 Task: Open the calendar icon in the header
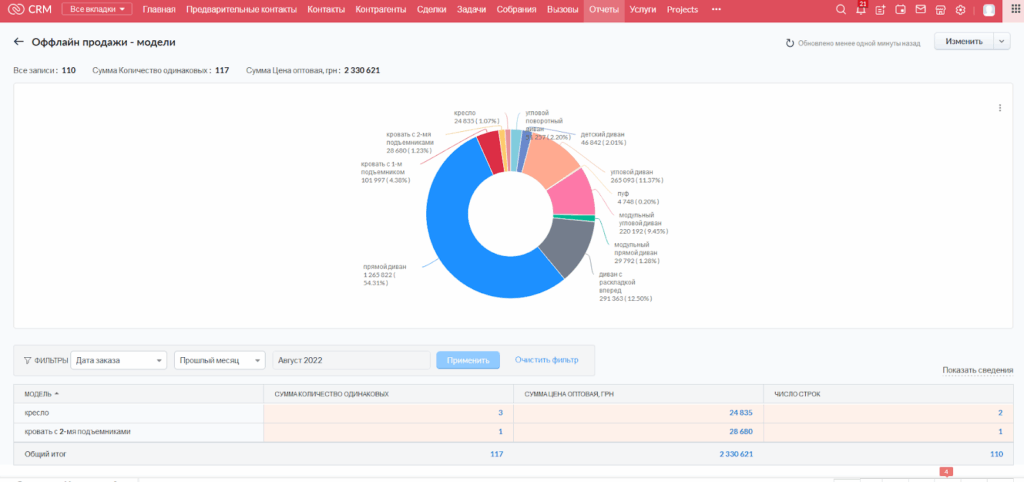click(x=900, y=10)
